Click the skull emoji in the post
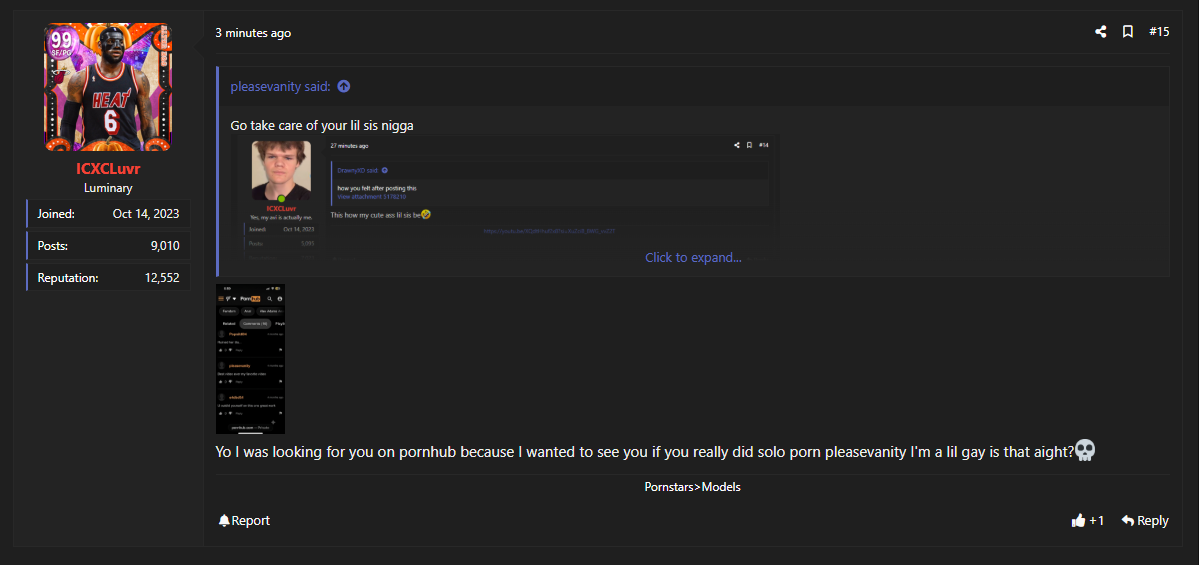The width and height of the screenshot is (1199, 565). (x=1085, y=450)
